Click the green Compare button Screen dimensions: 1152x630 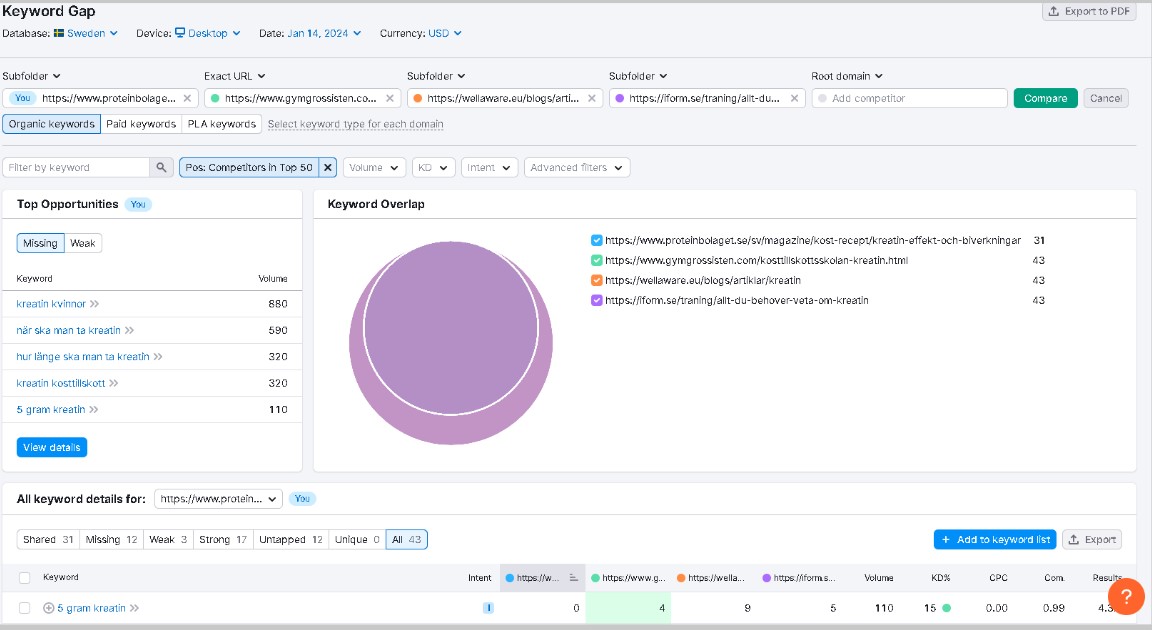(x=1045, y=98)
